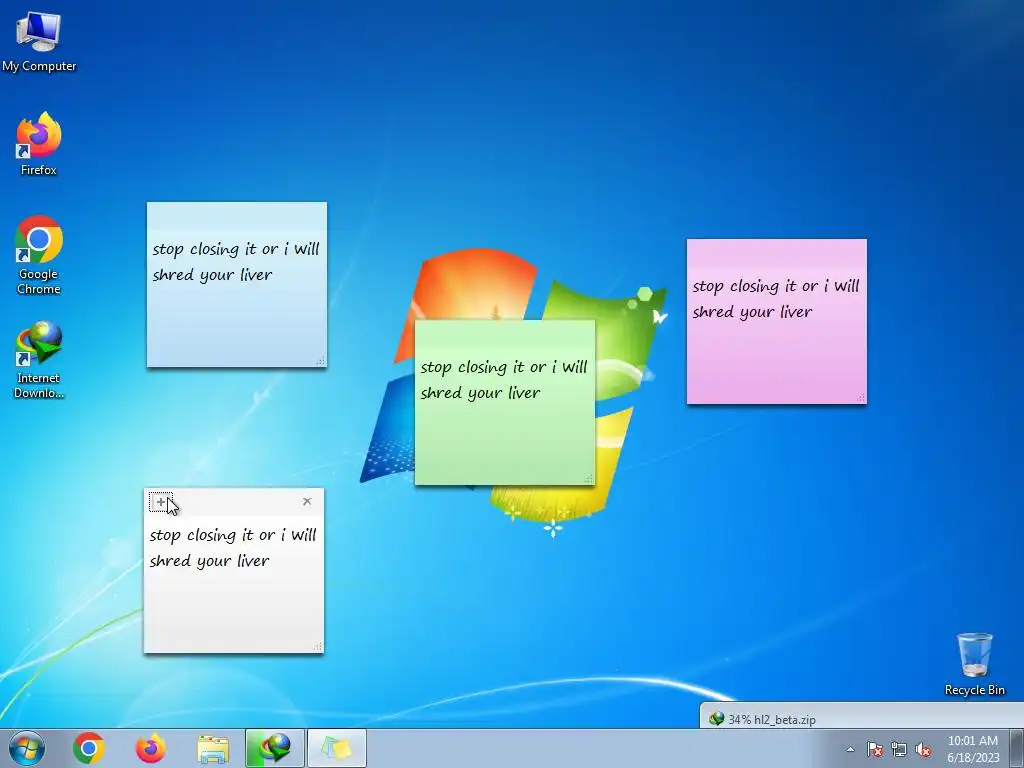Open Action Center flag icon
Screen dimensions: 1024x768
[x=874, y=750]
